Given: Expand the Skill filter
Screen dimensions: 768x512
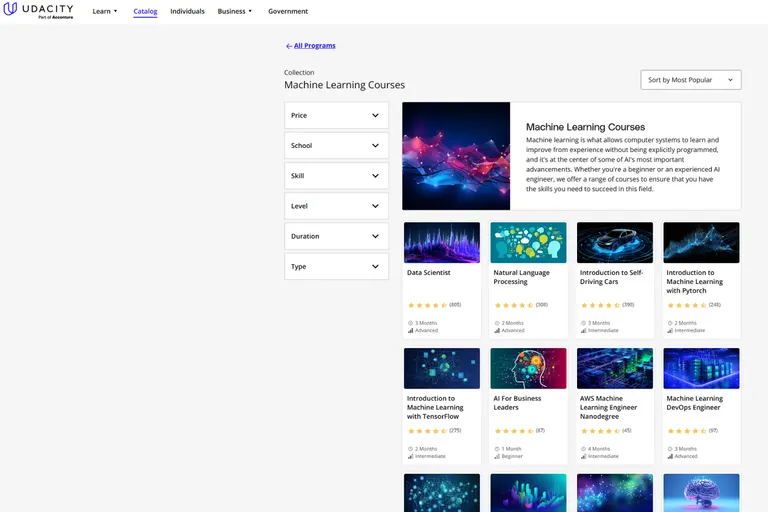Looking at the screenshot, I should 336,176.
